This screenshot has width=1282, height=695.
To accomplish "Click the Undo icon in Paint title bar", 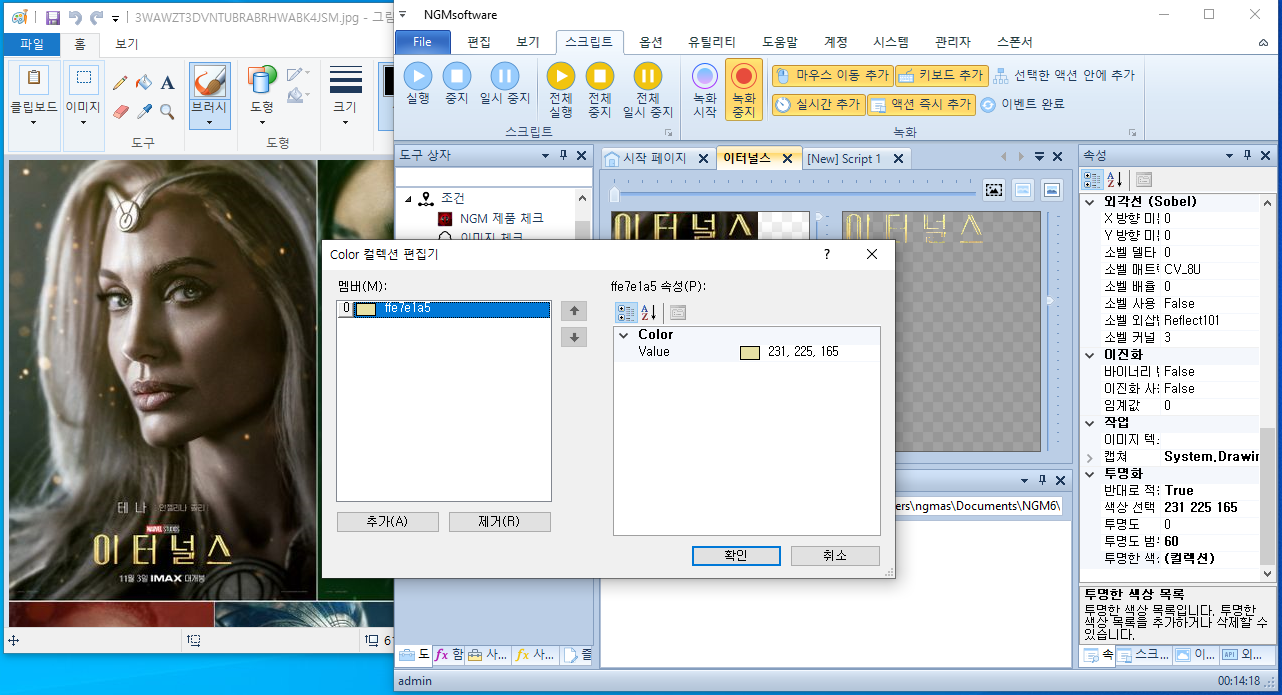I will point(75,18).
